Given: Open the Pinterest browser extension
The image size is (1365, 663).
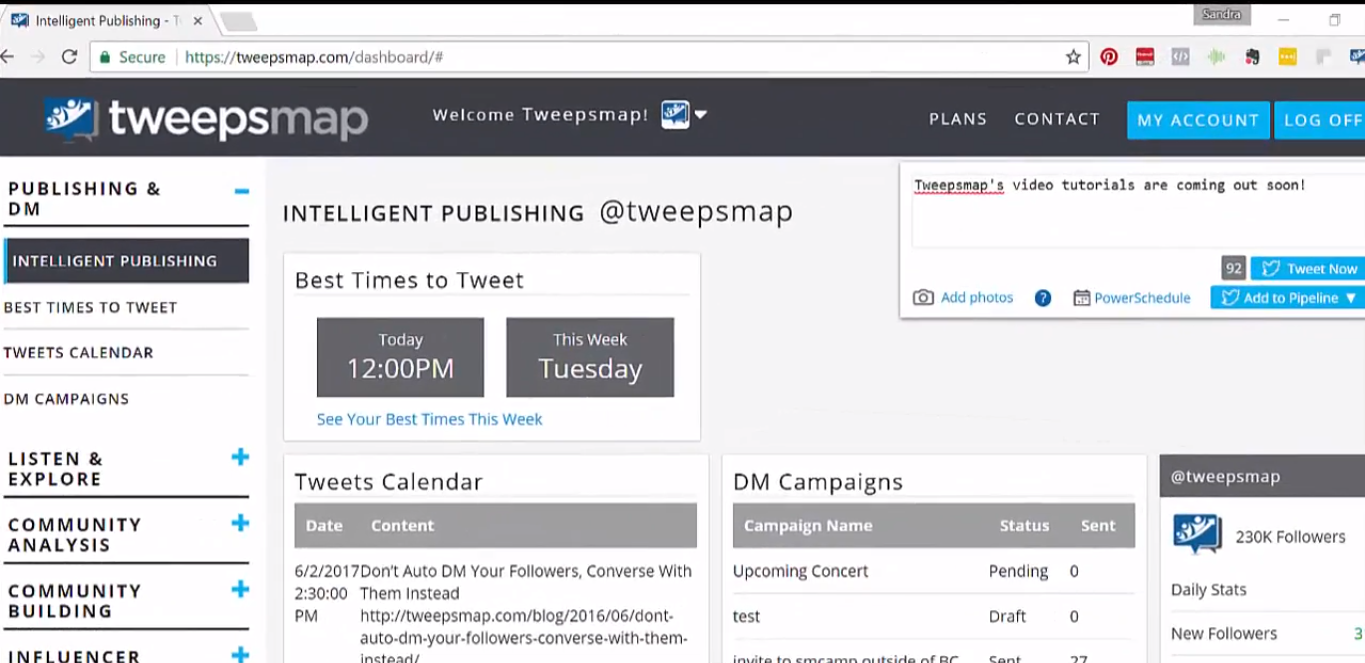Looking at the screenshot, I should [1109, 57].
